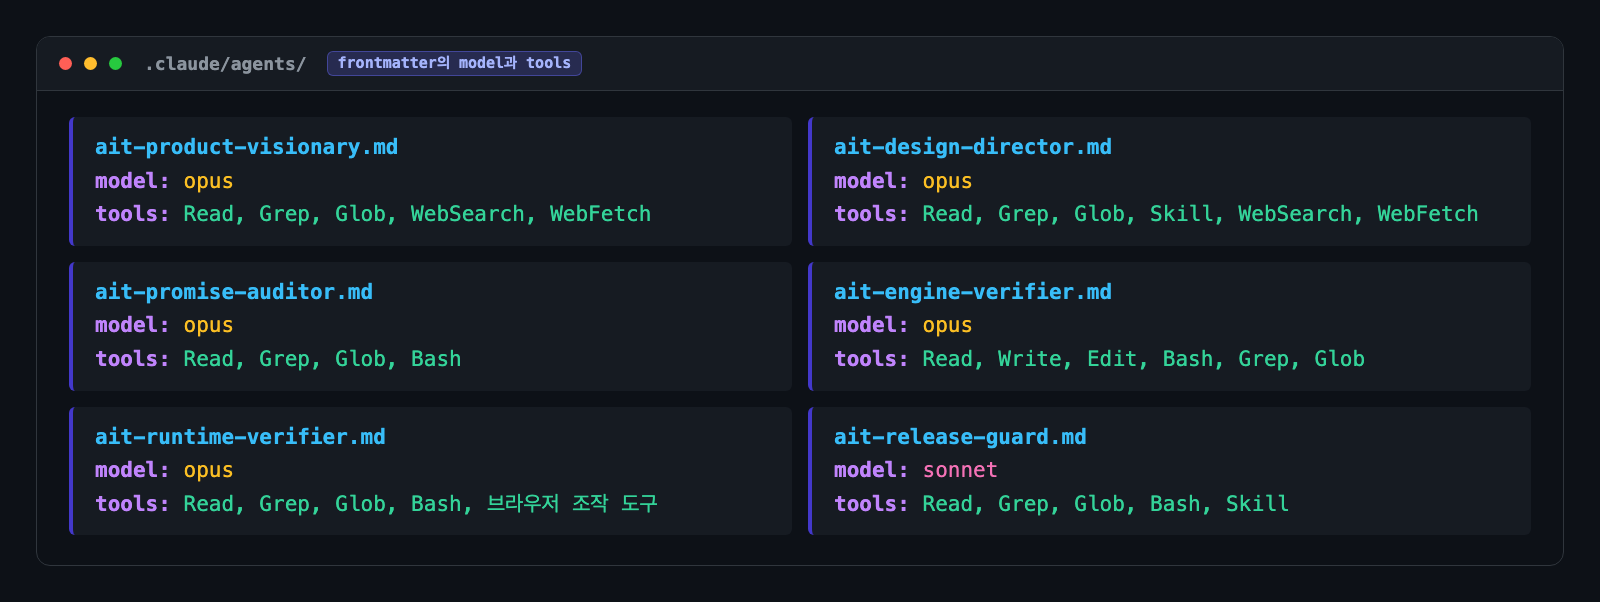
Task: Click Read in ait-promise-auditor tools
Action: [x=208, y=359]
